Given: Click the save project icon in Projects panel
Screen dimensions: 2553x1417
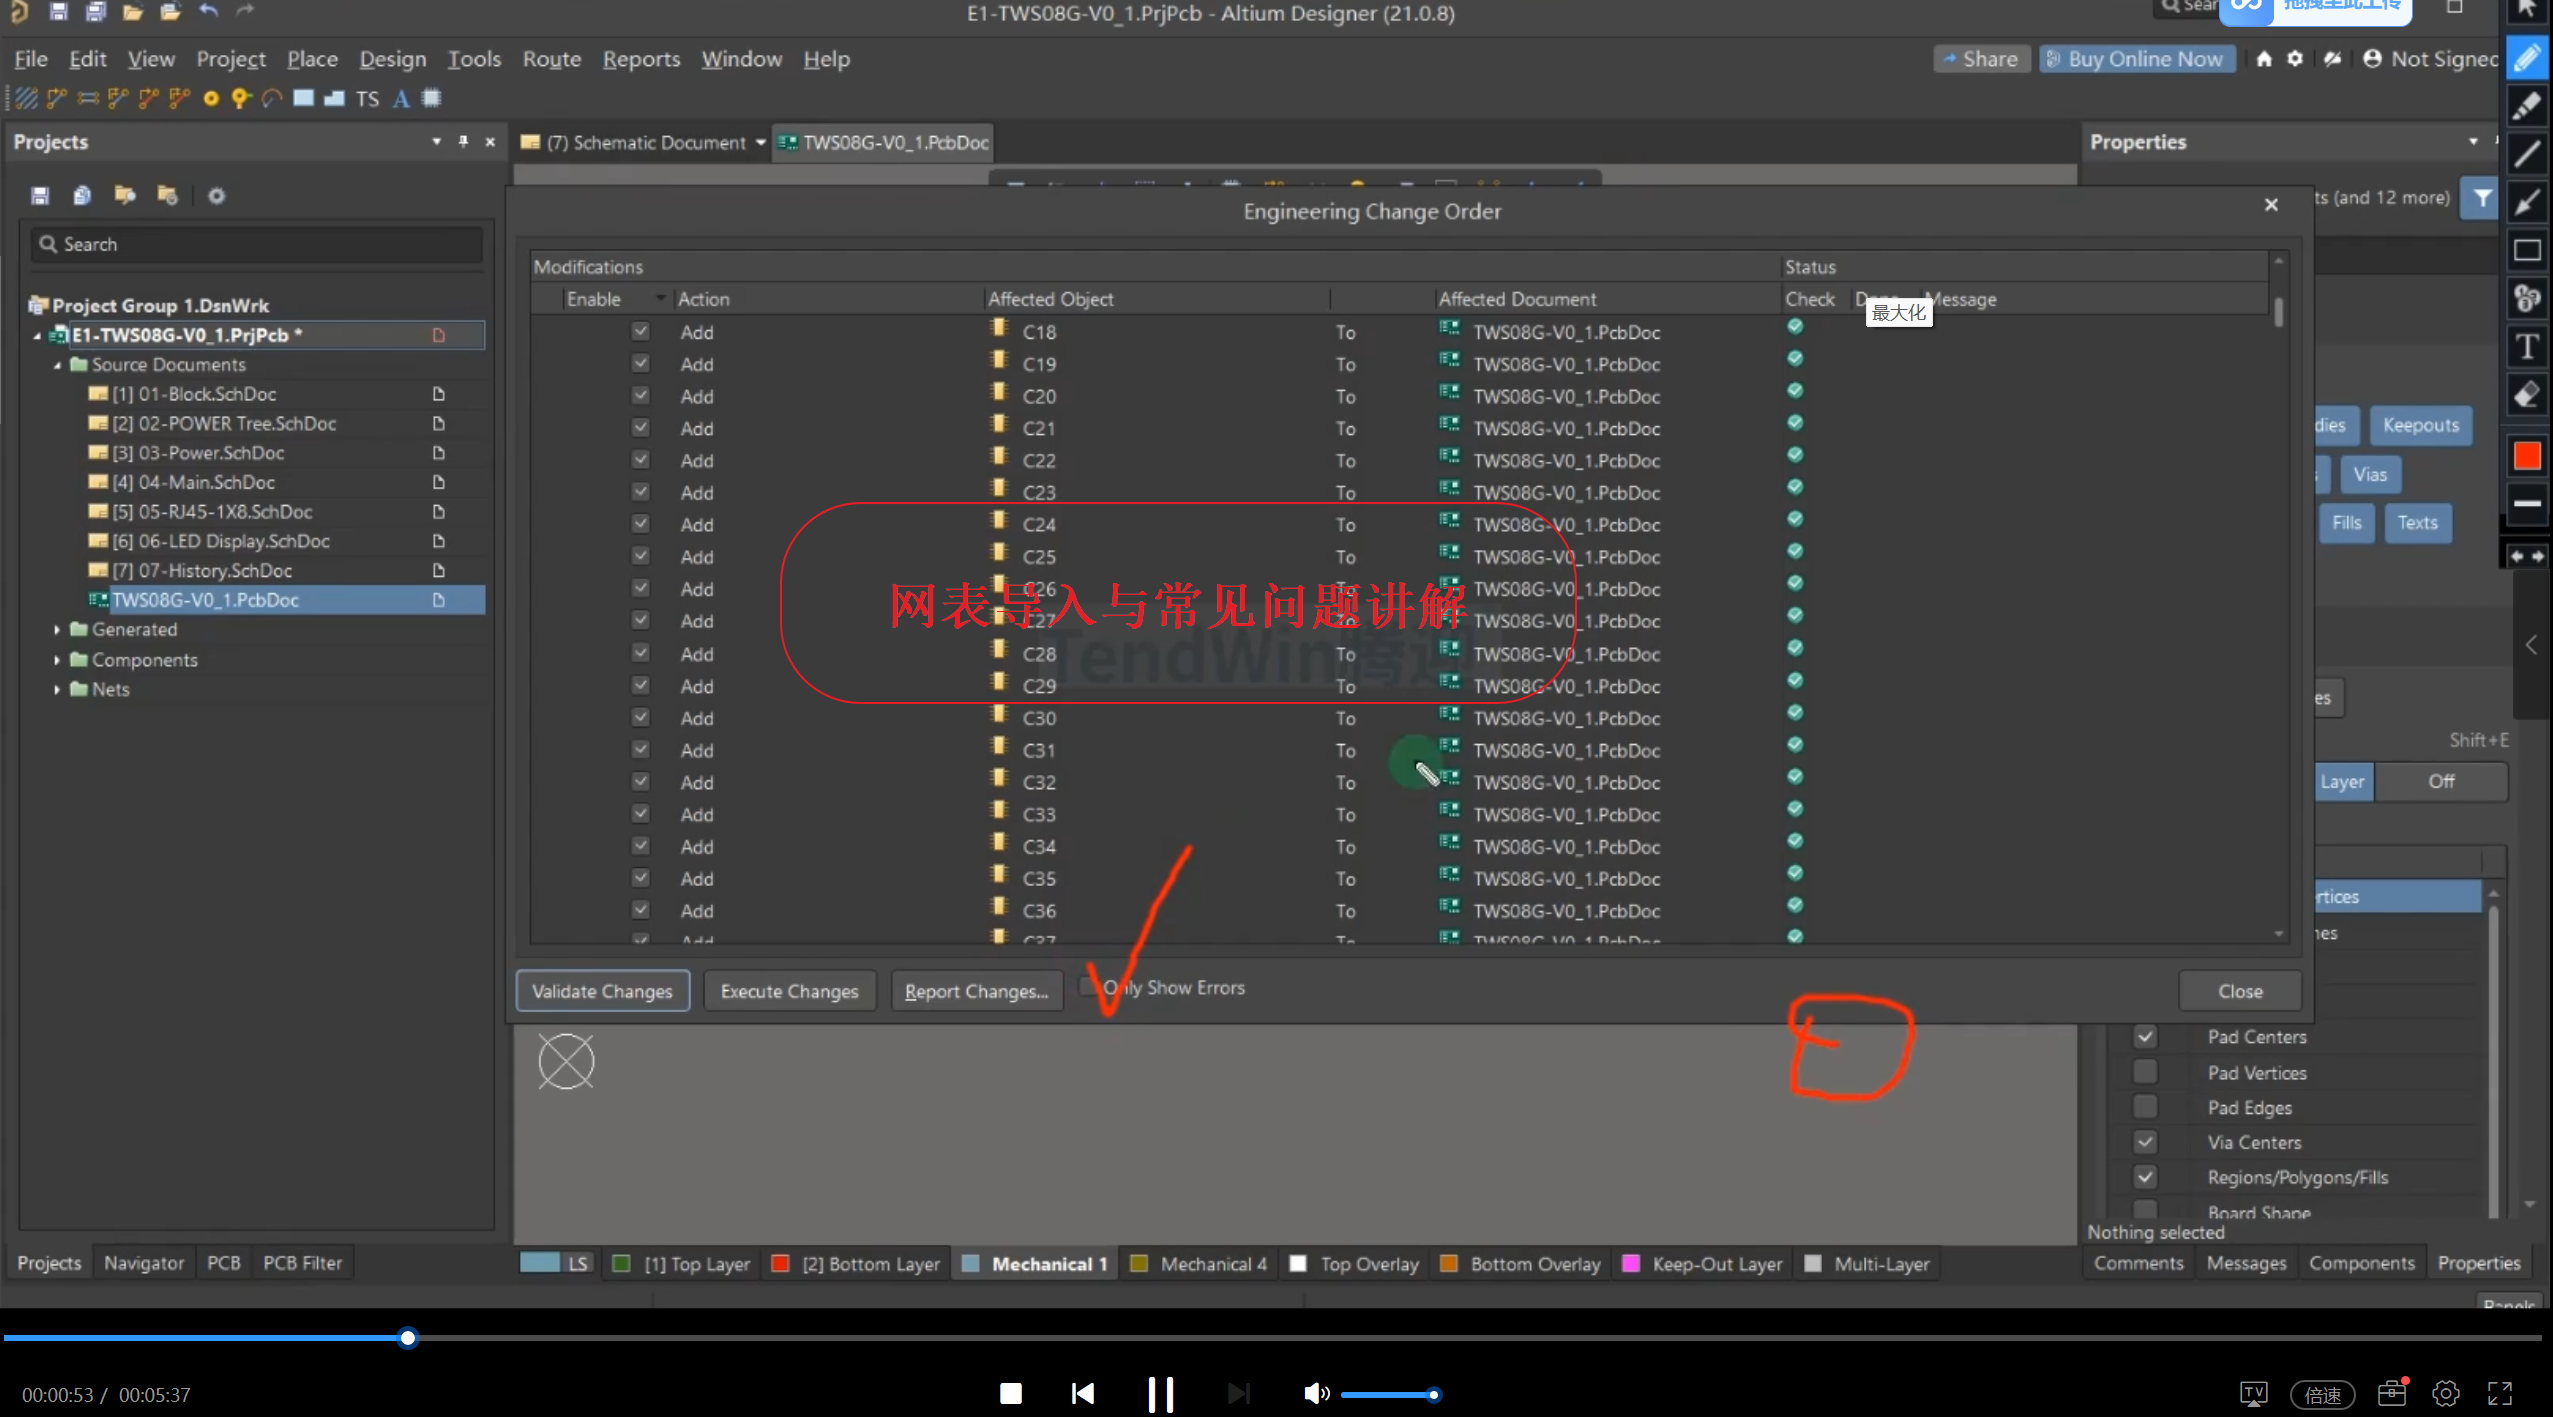Looking at the screenshot, I should [40, 196].
